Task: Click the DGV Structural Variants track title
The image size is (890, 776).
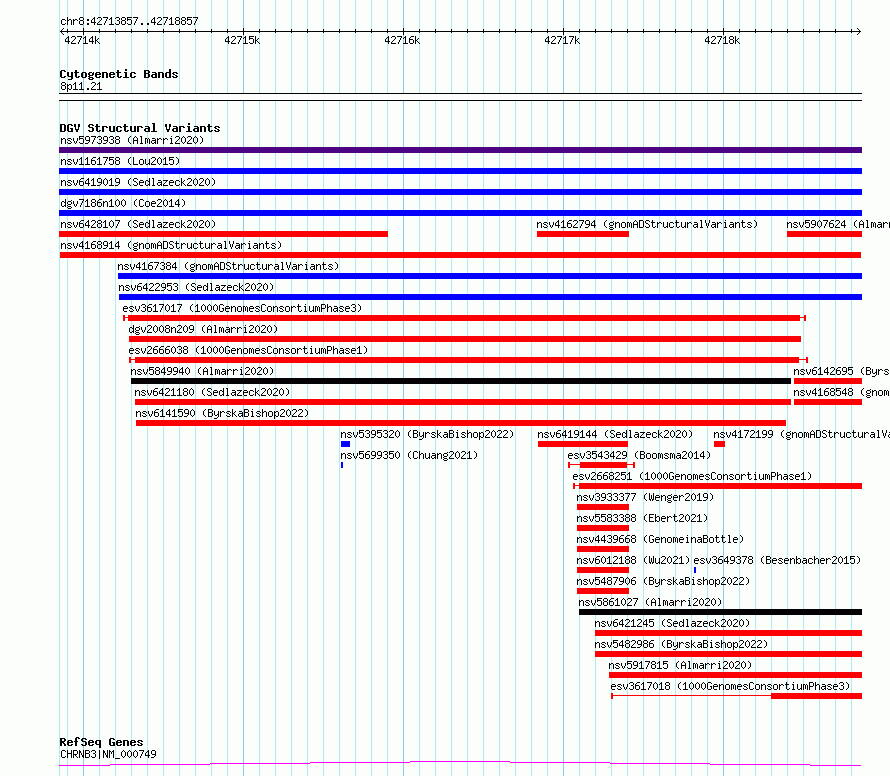Action: (x=140, y=128)
